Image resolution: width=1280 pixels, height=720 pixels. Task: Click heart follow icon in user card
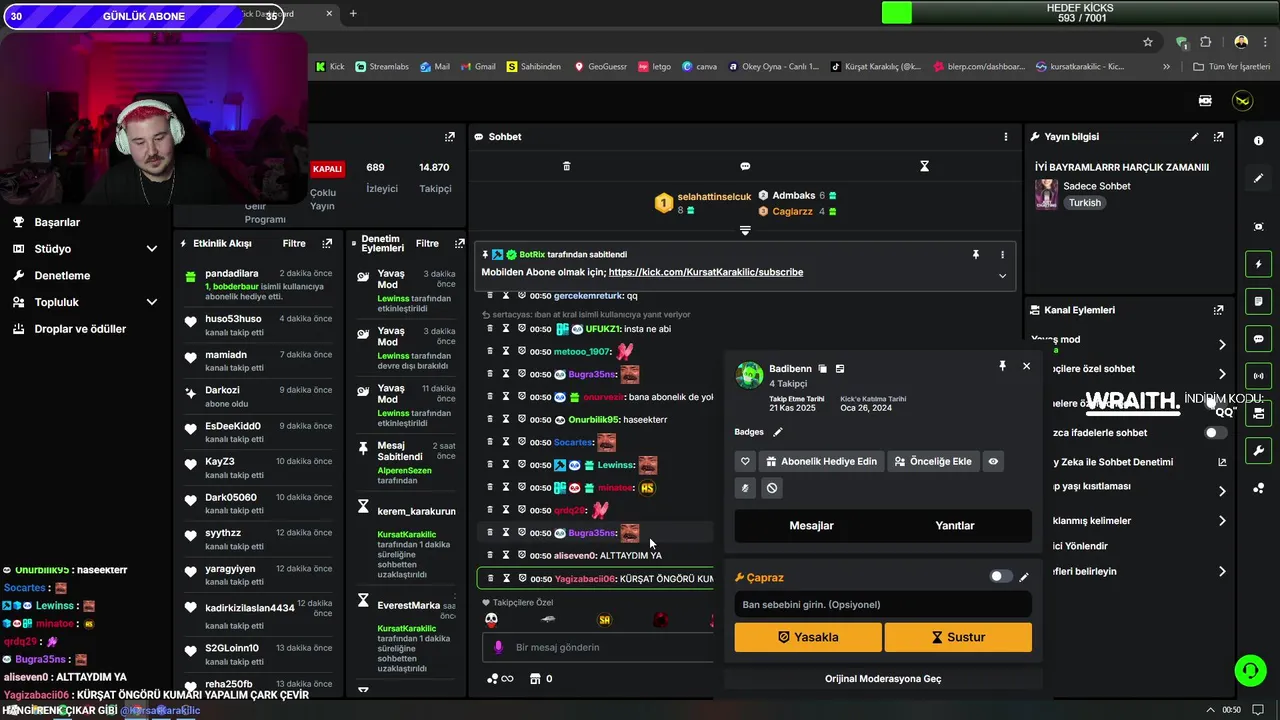point(745,461)
